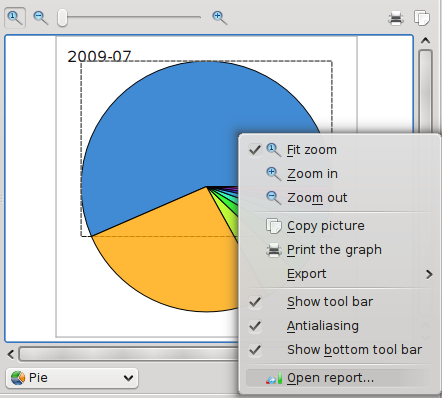442x398 pixels.
Task: Click the printer icon in toolbar
Action: coord(396,18)
